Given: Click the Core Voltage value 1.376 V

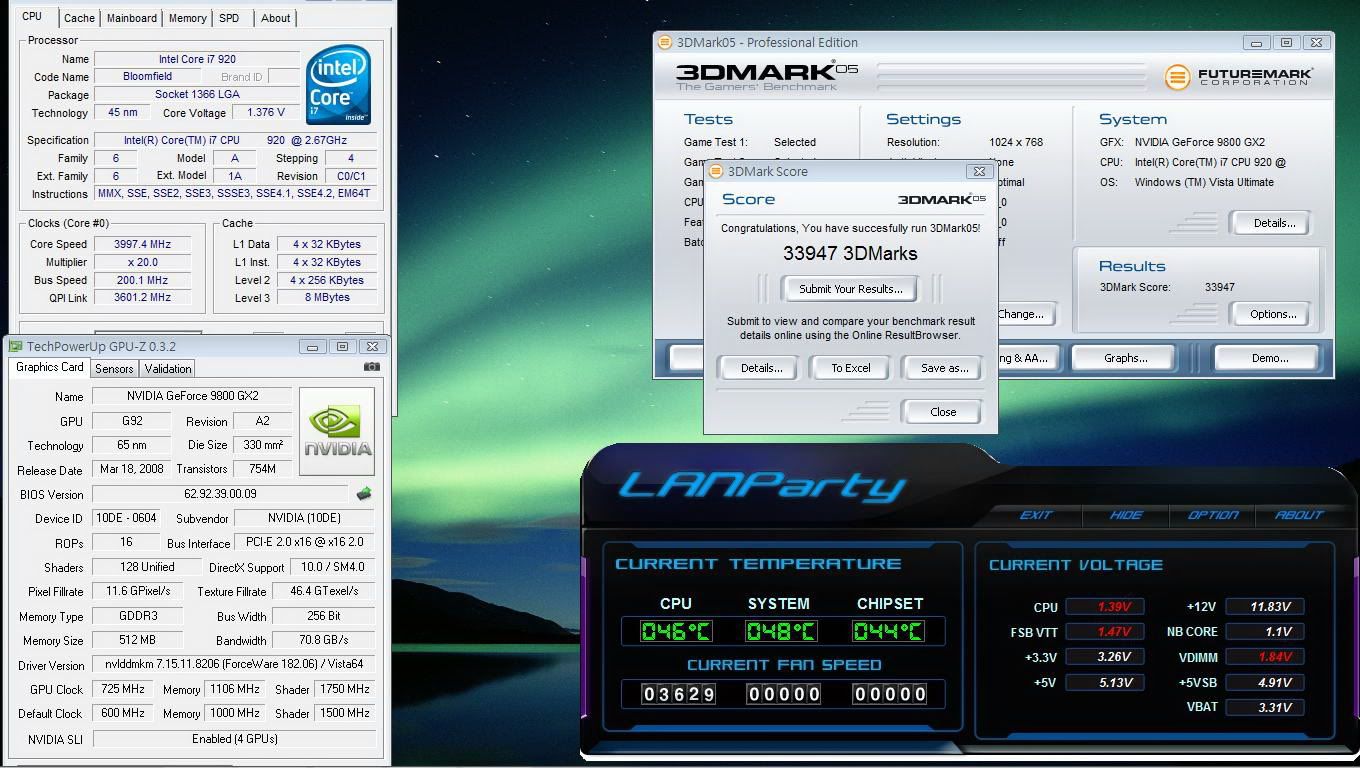Looking at the screenshot, I should [267, 112].
